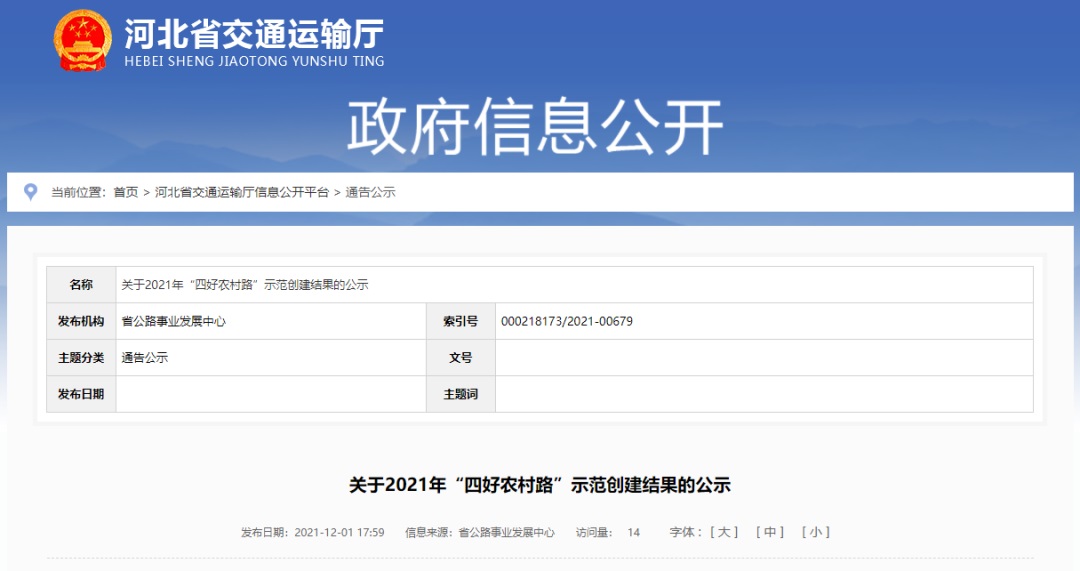1080x571 pixels.
Task: Click the 信息来源 source text
Action: point(480,532)
